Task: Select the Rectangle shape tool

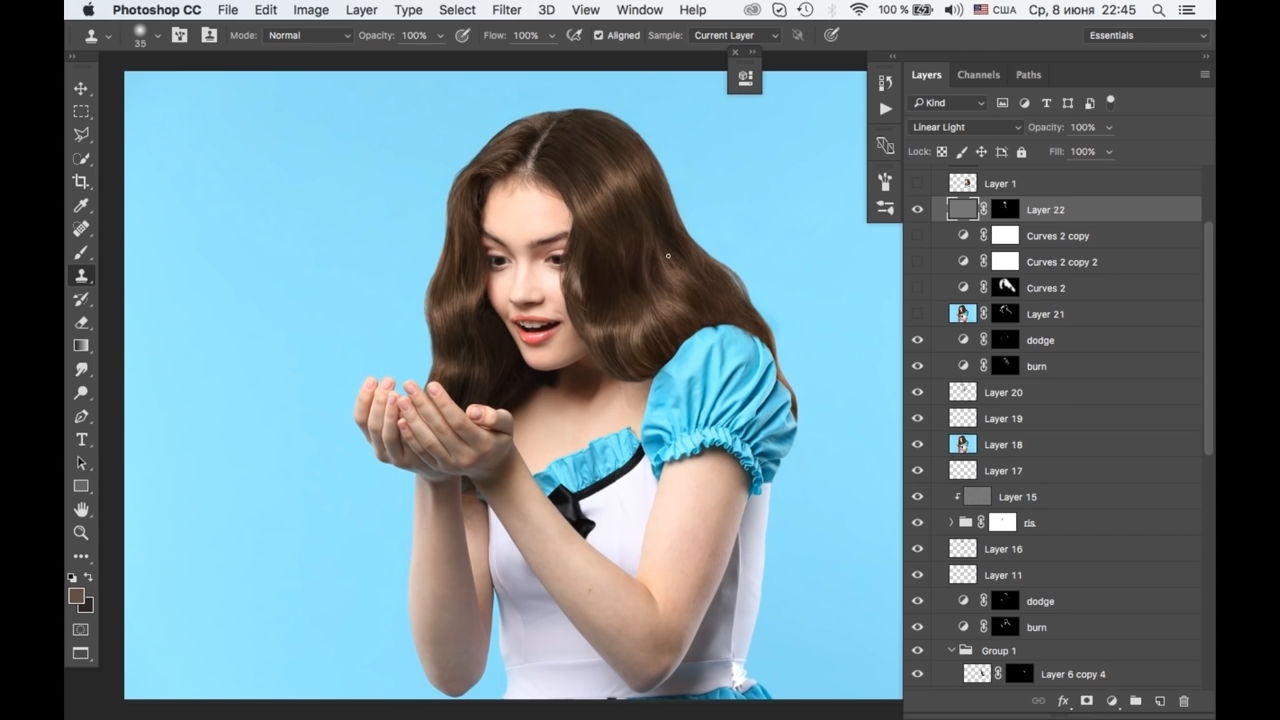Action: click(x=81, y=486)
